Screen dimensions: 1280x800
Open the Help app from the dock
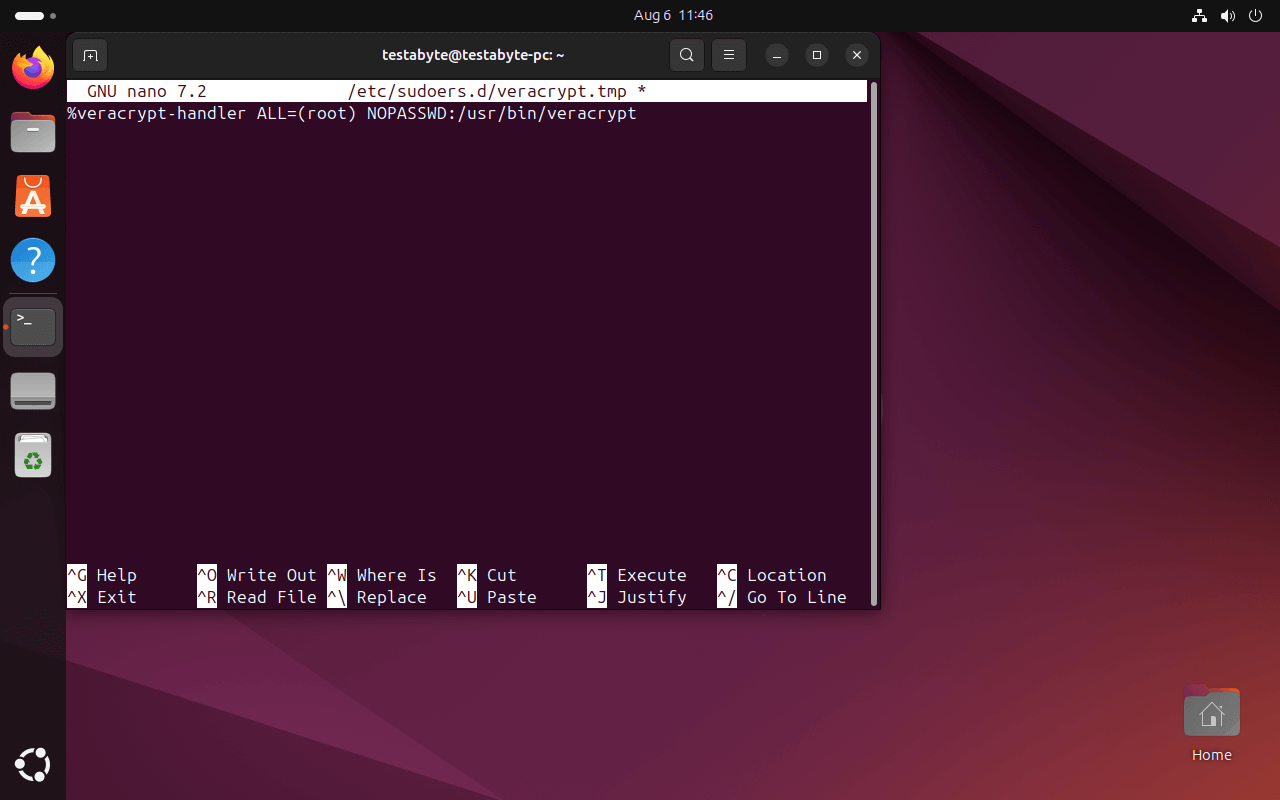33,260
